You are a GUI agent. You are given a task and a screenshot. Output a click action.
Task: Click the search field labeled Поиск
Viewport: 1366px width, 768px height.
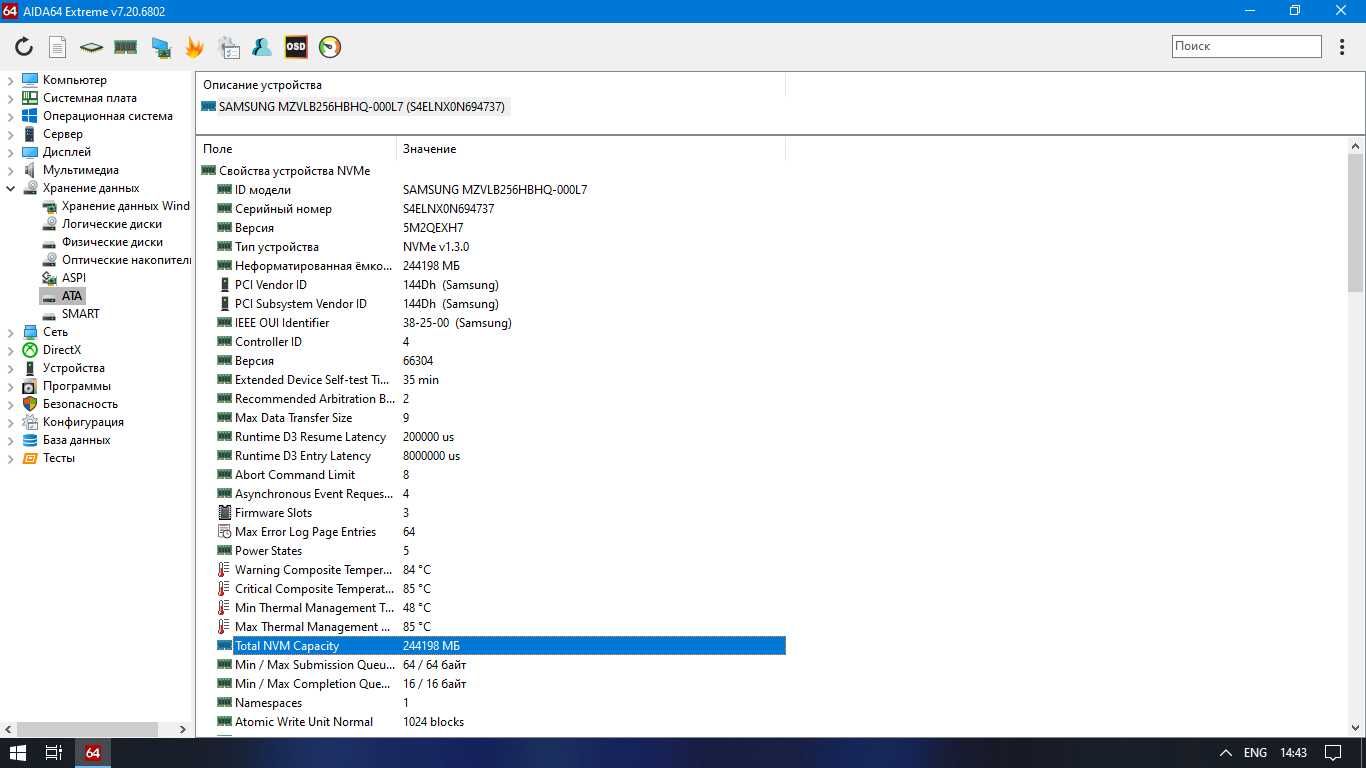(1246, 46)
